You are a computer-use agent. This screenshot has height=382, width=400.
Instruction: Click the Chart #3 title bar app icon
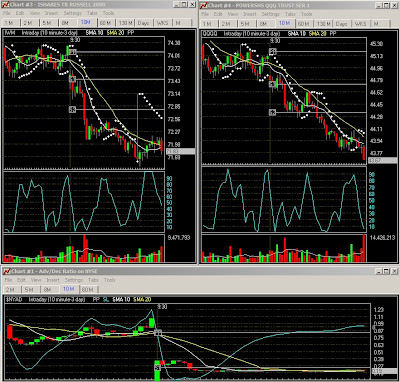(x=6, y=5)
